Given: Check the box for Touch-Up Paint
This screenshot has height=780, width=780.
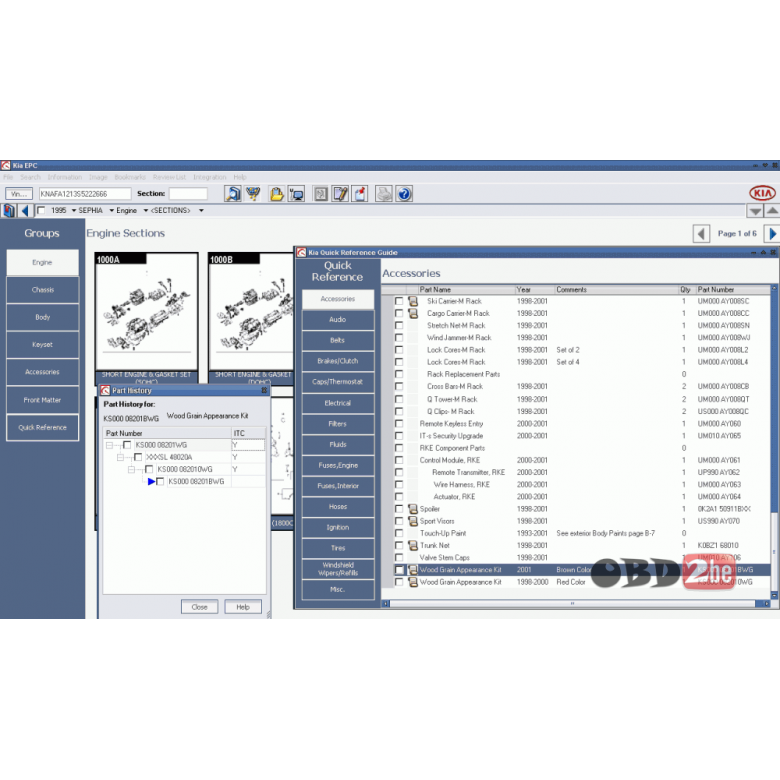Looking at the screenshot, I should click(x=399, y=533).
